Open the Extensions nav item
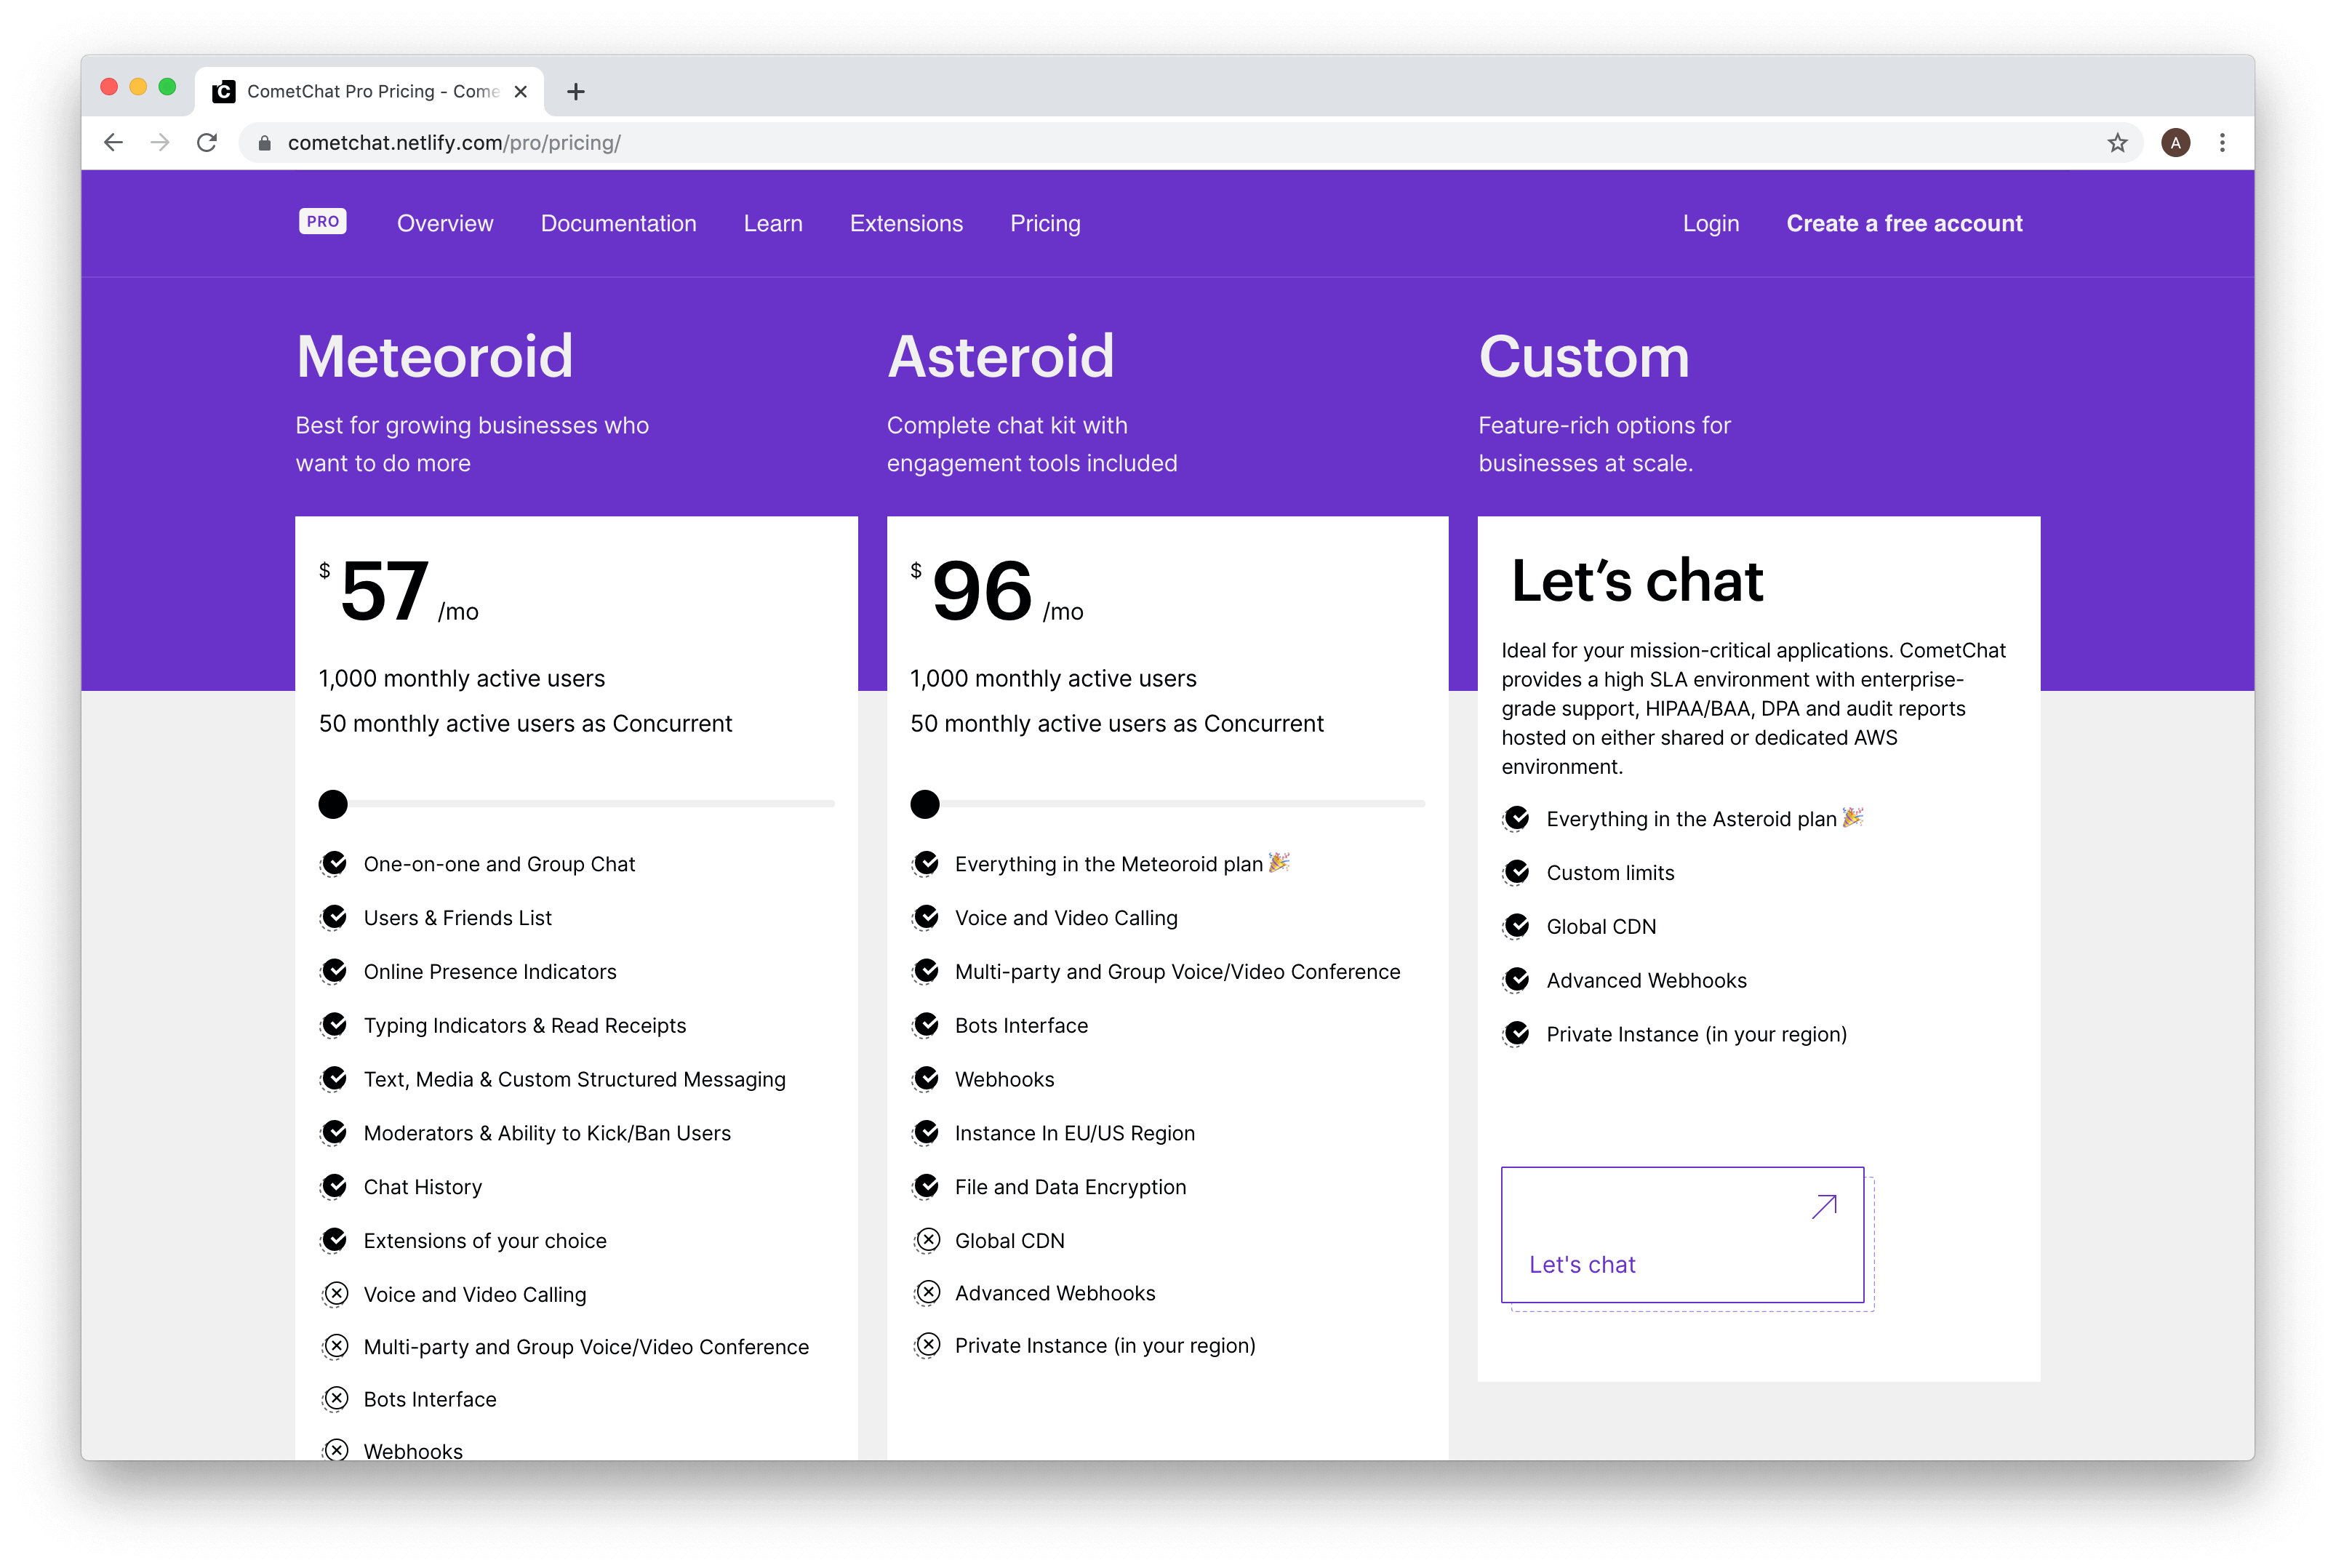This screenshot has height=1568, width=2336. click(906, 223)
